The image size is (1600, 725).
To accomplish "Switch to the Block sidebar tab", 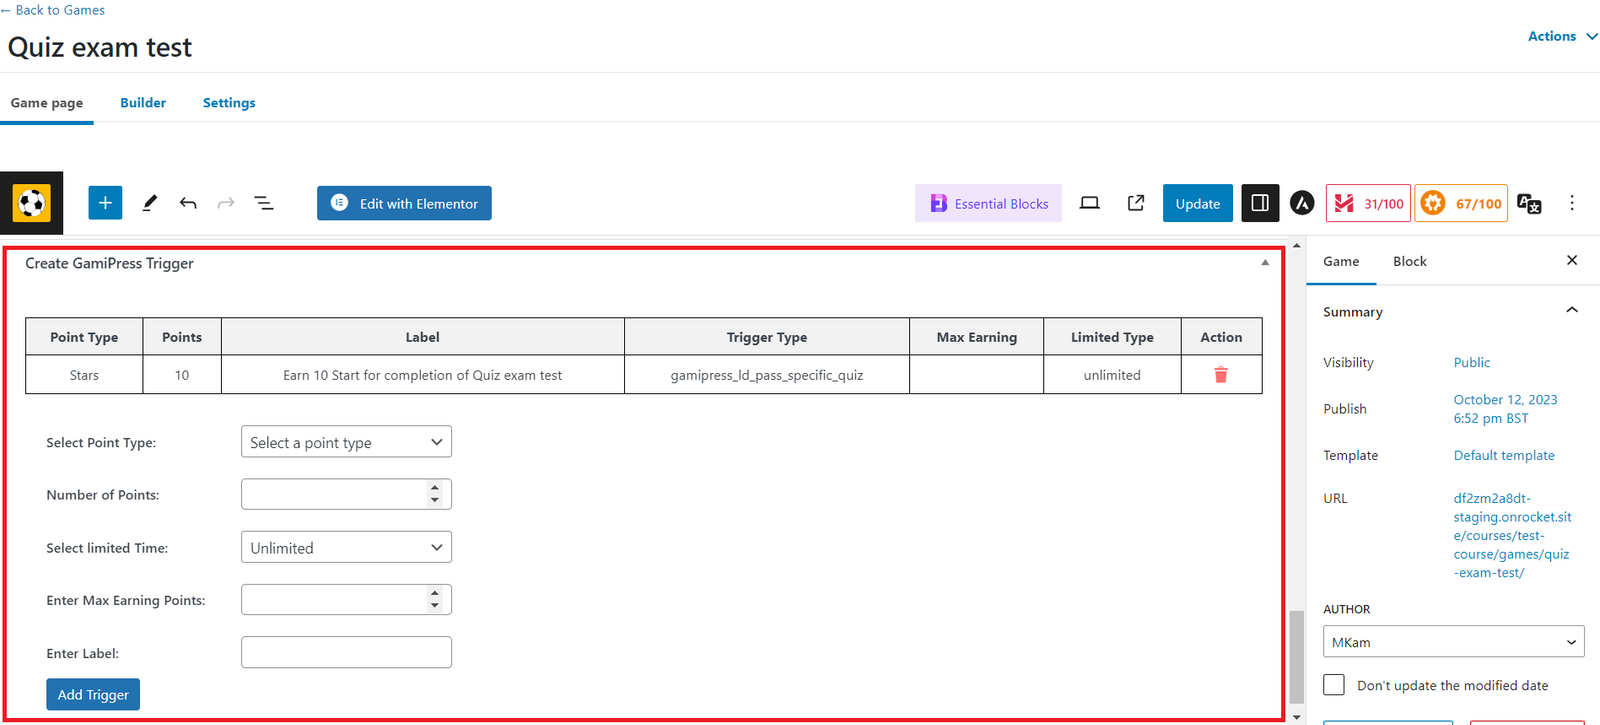I will (x=1409, y=261).
